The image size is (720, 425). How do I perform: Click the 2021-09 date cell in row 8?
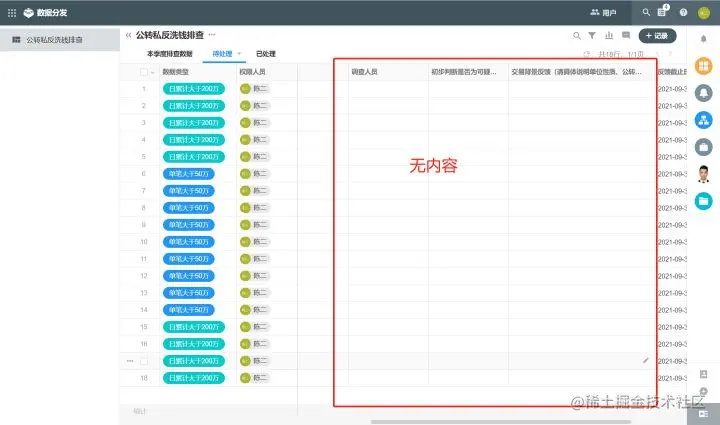point(672,208)
